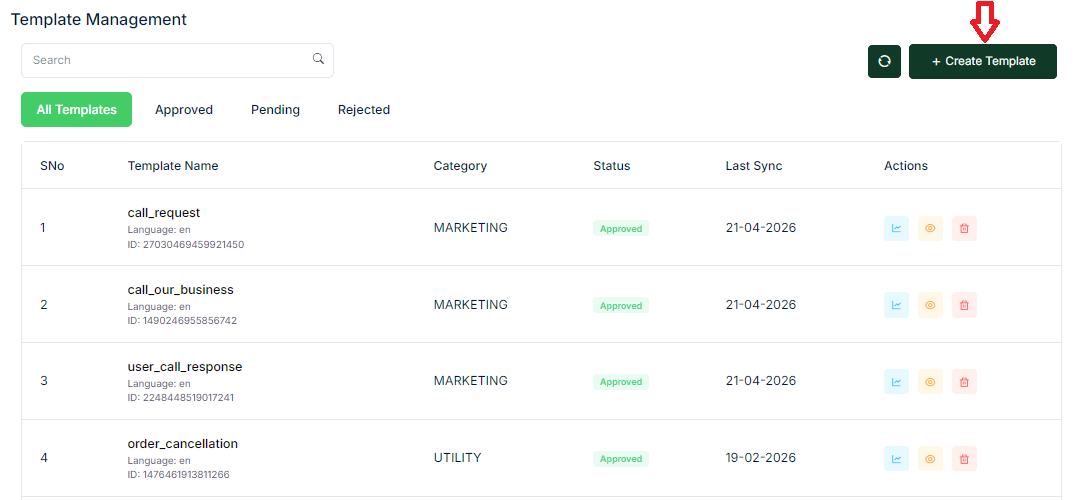This screenshot has height=500, width=1080.
Task: Click the Approved badge for call_our_business
Action: point(621,306)
